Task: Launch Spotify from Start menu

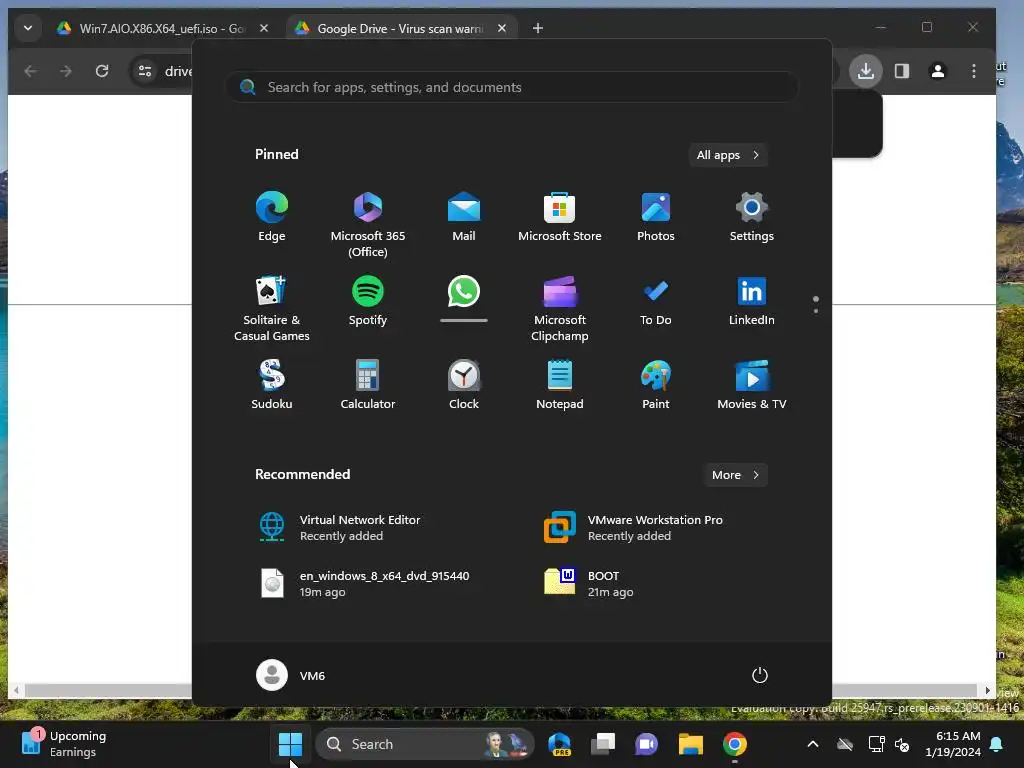Action: click(368, 301)
